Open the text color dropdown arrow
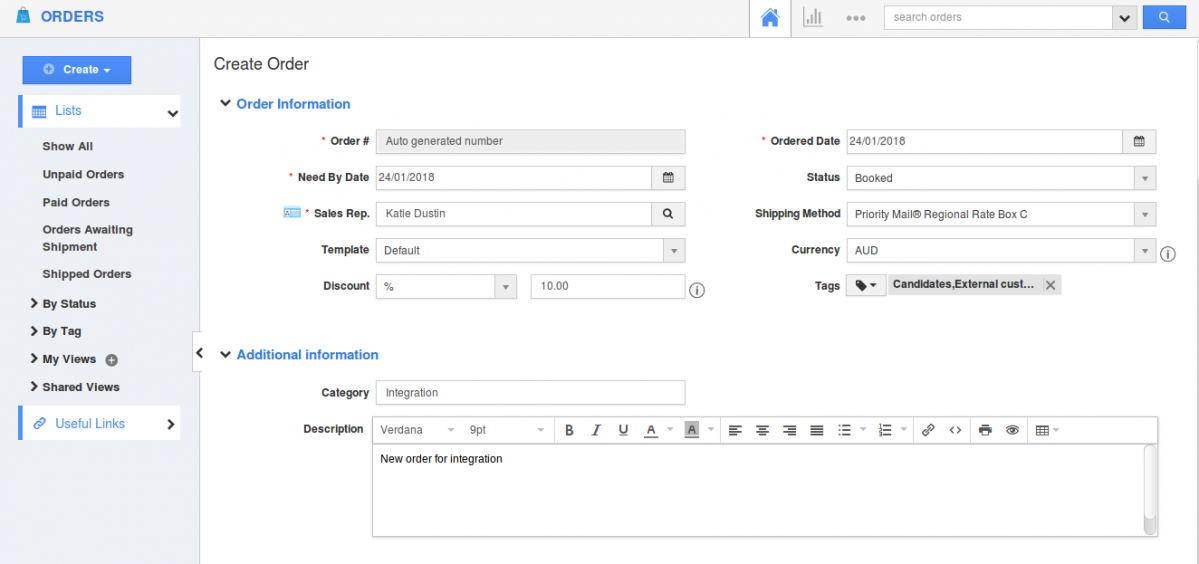 coord(671,430)
